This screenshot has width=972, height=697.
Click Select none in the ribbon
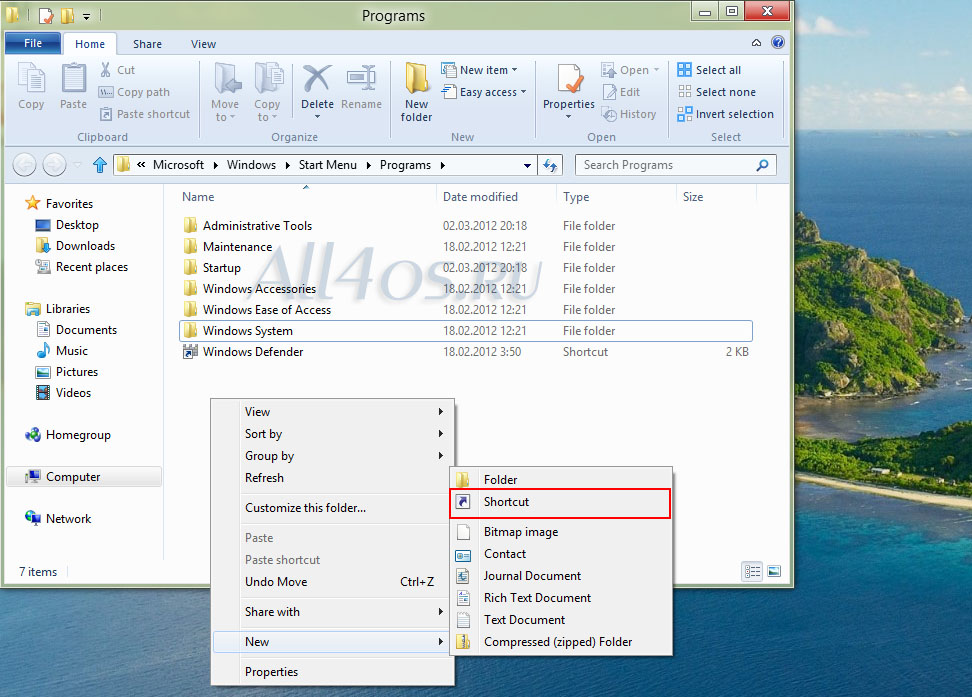tap(717, 92)
